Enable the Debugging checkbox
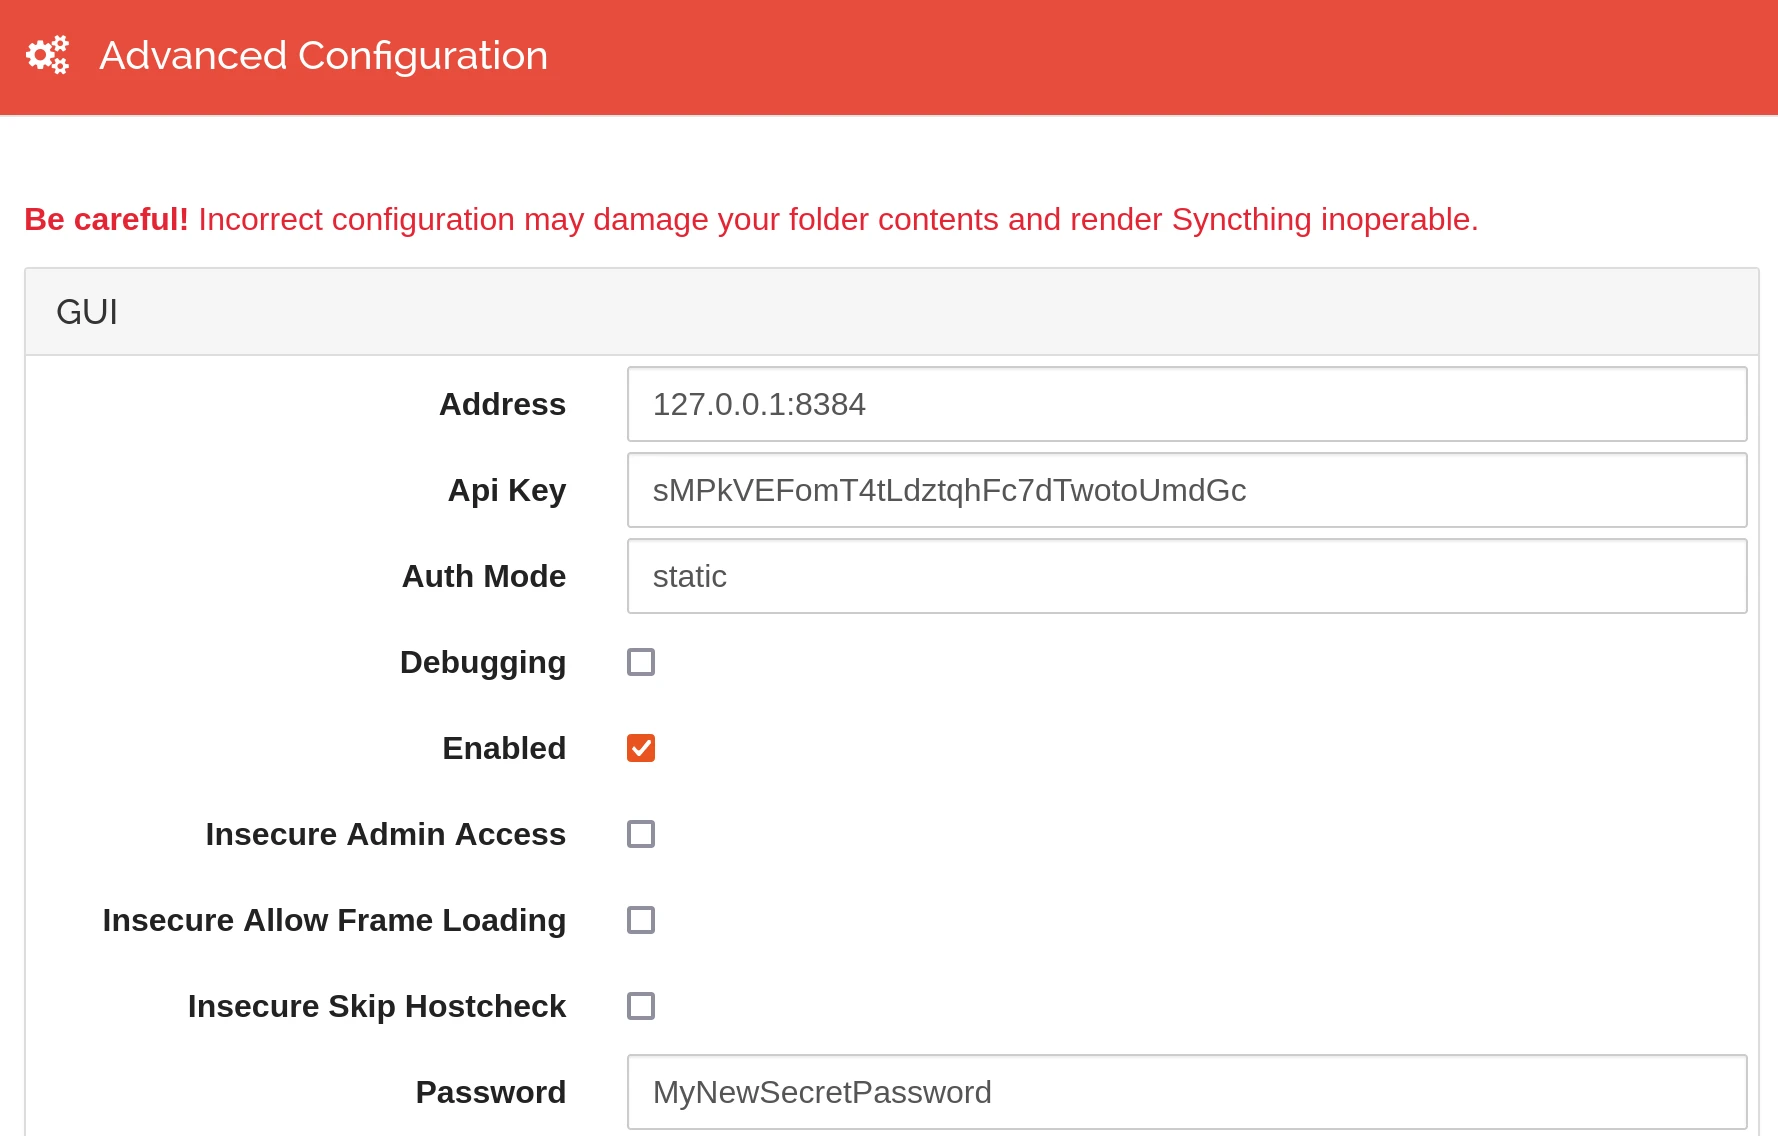1778x1136 pixels. 641,662
